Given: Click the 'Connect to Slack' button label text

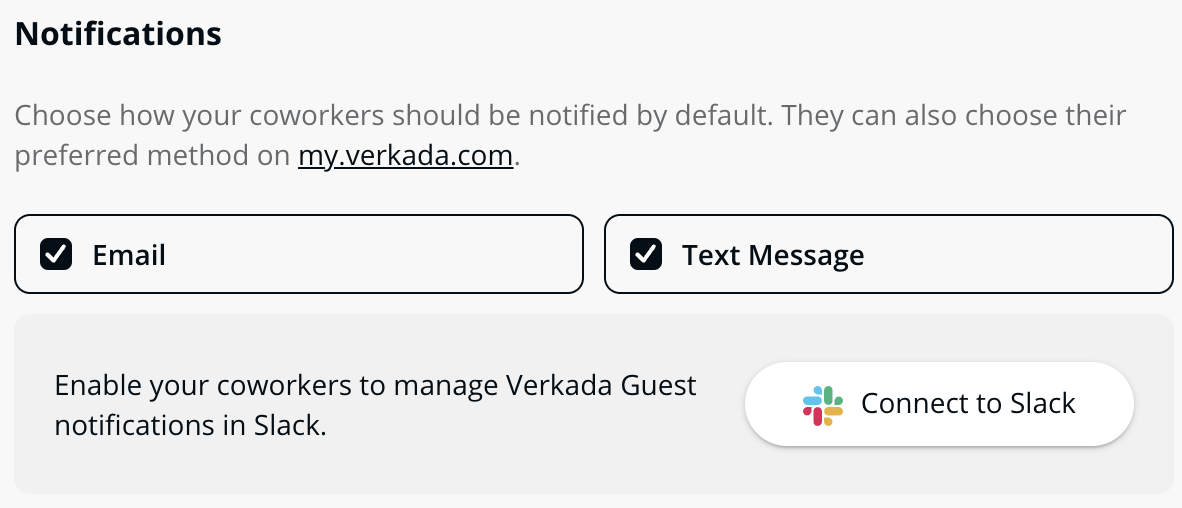Looking at the screenshot, I should 968,404.
